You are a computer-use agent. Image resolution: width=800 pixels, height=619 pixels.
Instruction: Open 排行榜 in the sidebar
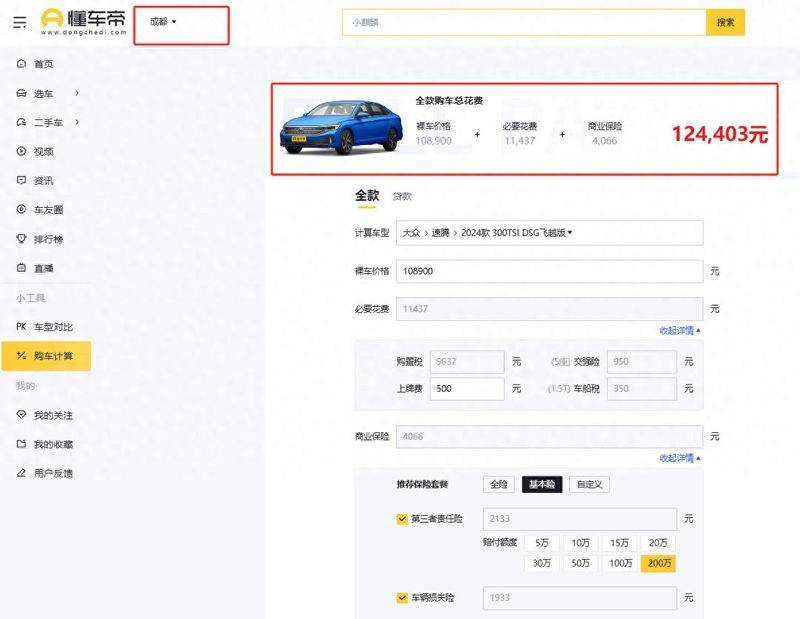[x=48, y=239]
